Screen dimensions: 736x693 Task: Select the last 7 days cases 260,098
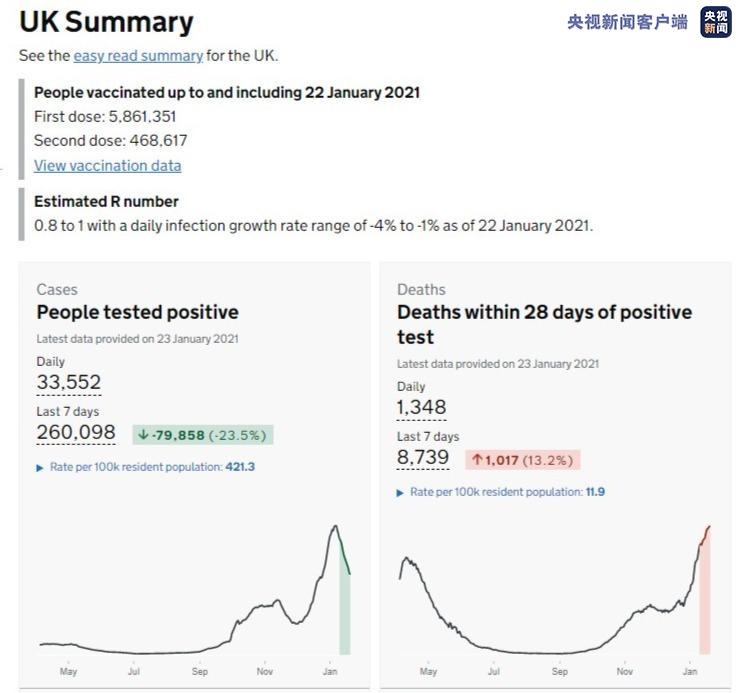(77, 432)
